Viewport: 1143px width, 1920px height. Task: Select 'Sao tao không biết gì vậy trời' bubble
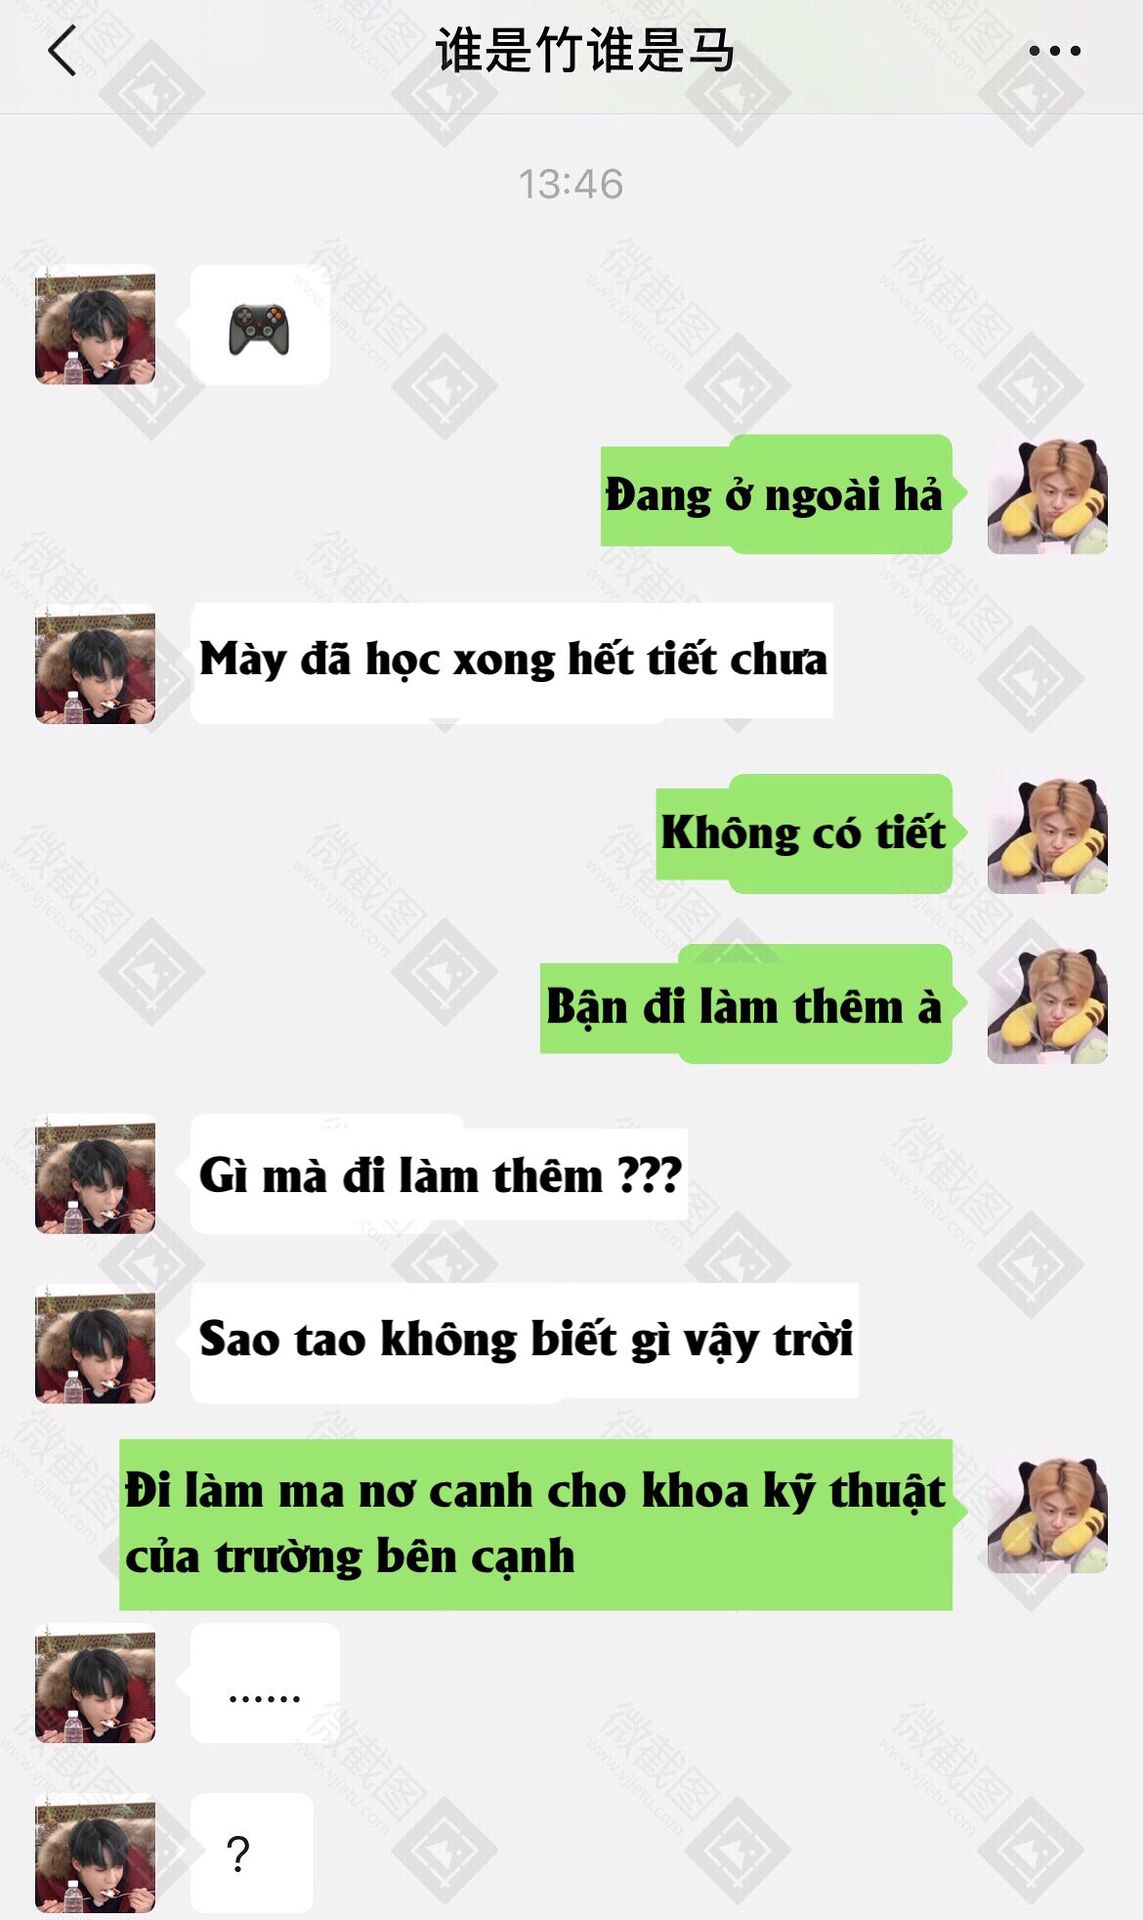524,1341
